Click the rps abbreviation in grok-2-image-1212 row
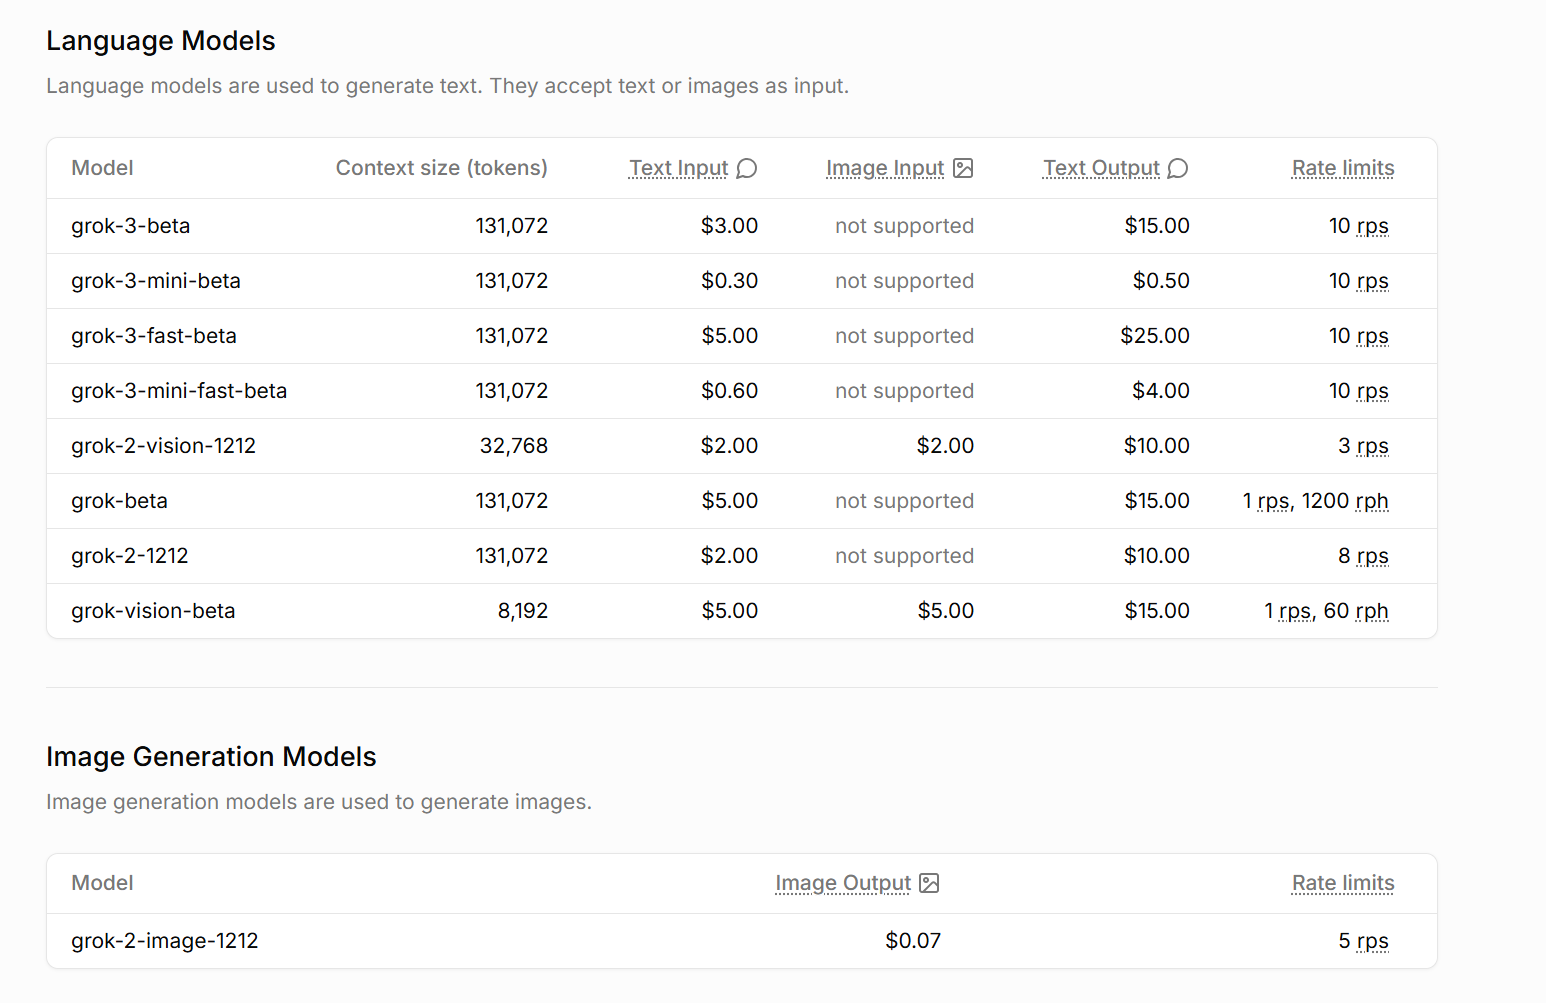This screenshot has height=1003, width=1546. click(1372, 941)
